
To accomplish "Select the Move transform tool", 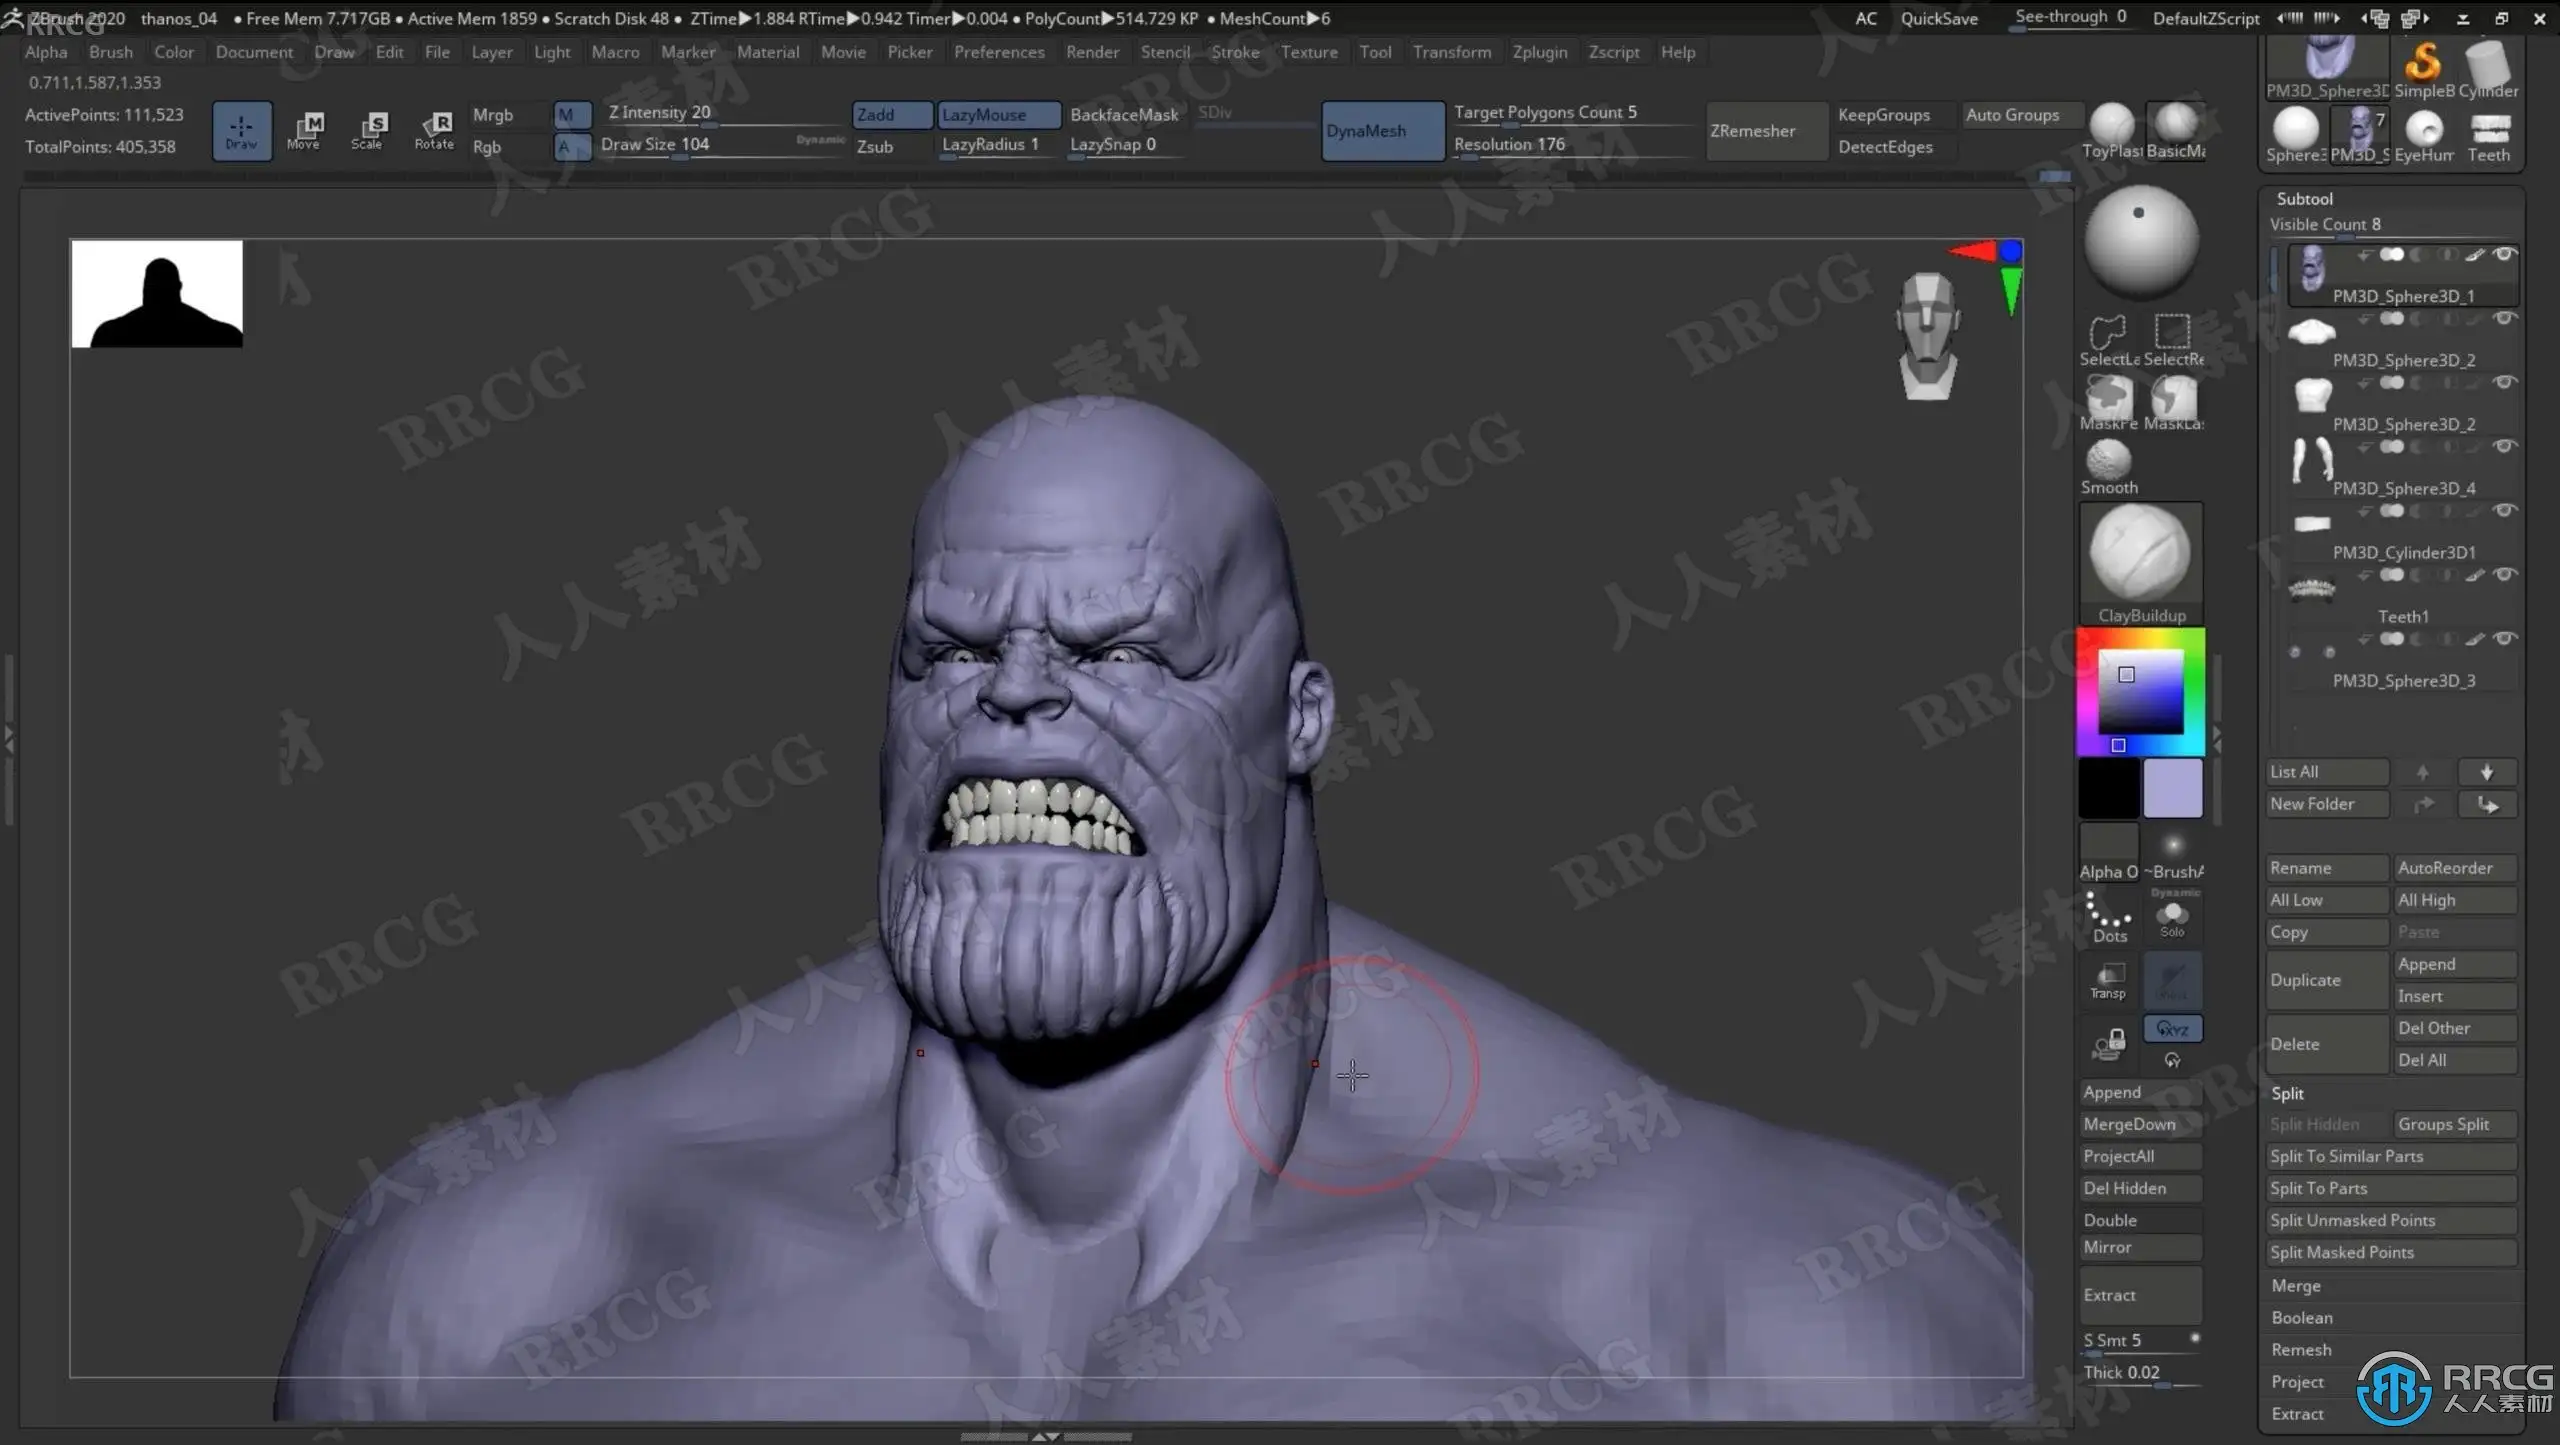I will (x=304, y=130).
